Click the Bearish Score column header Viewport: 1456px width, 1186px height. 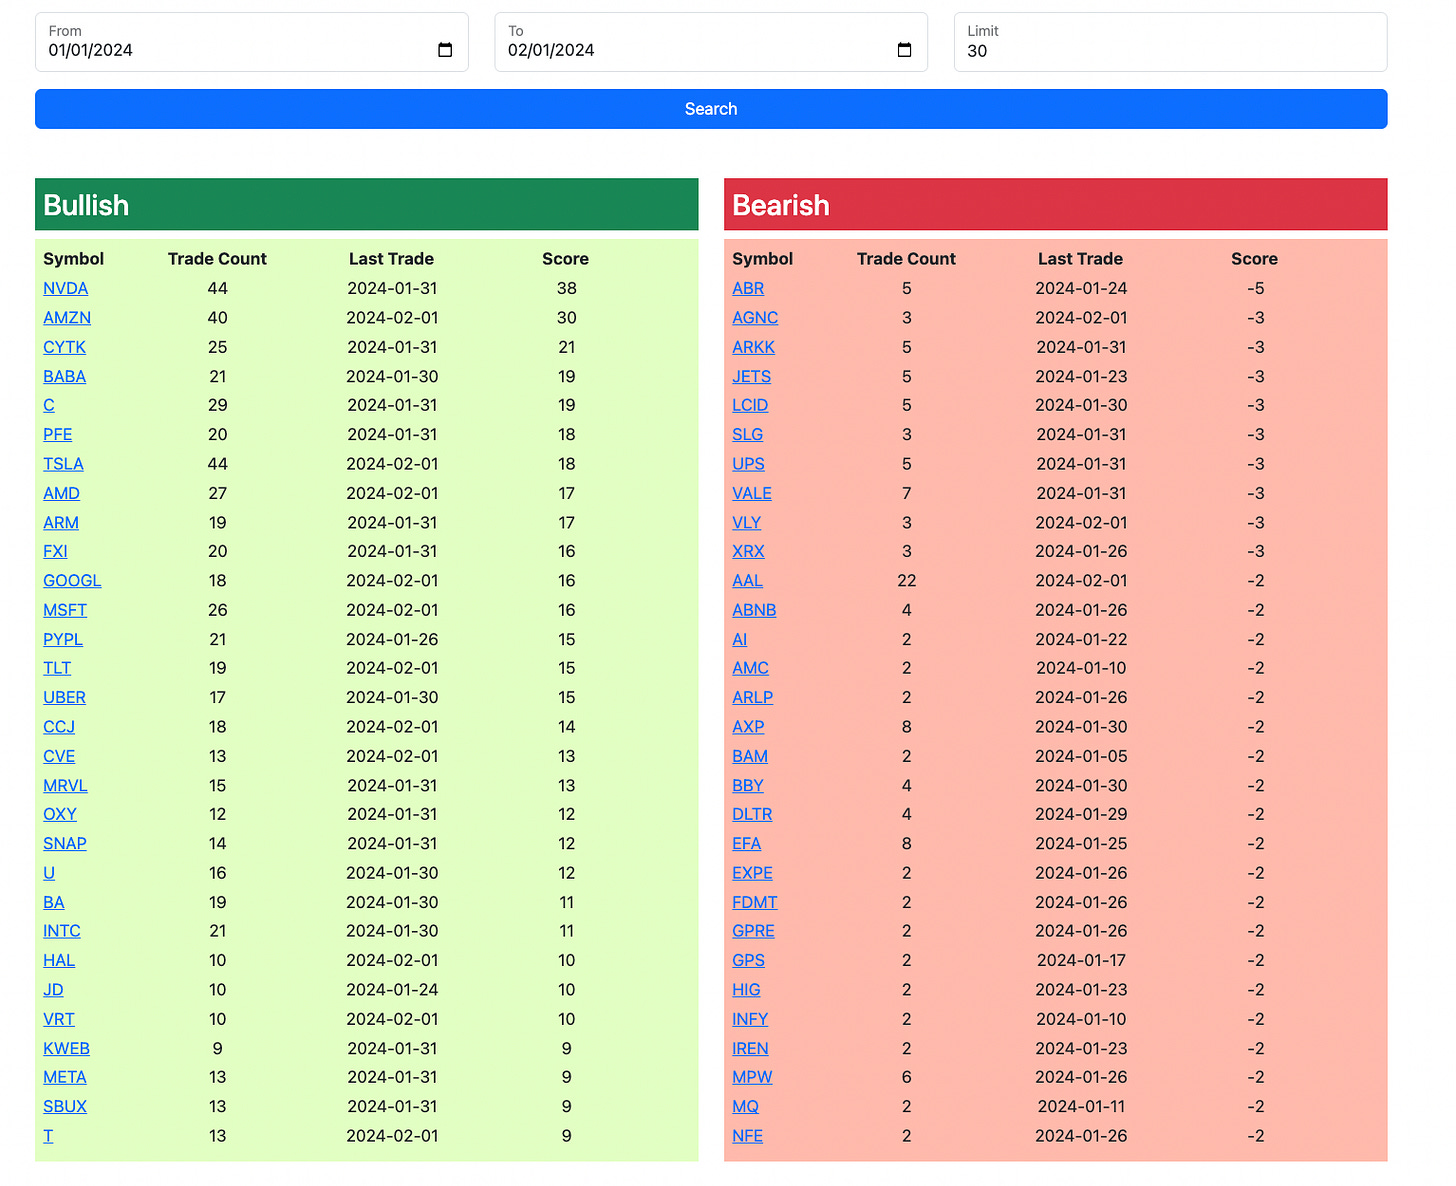[1254, 259]
